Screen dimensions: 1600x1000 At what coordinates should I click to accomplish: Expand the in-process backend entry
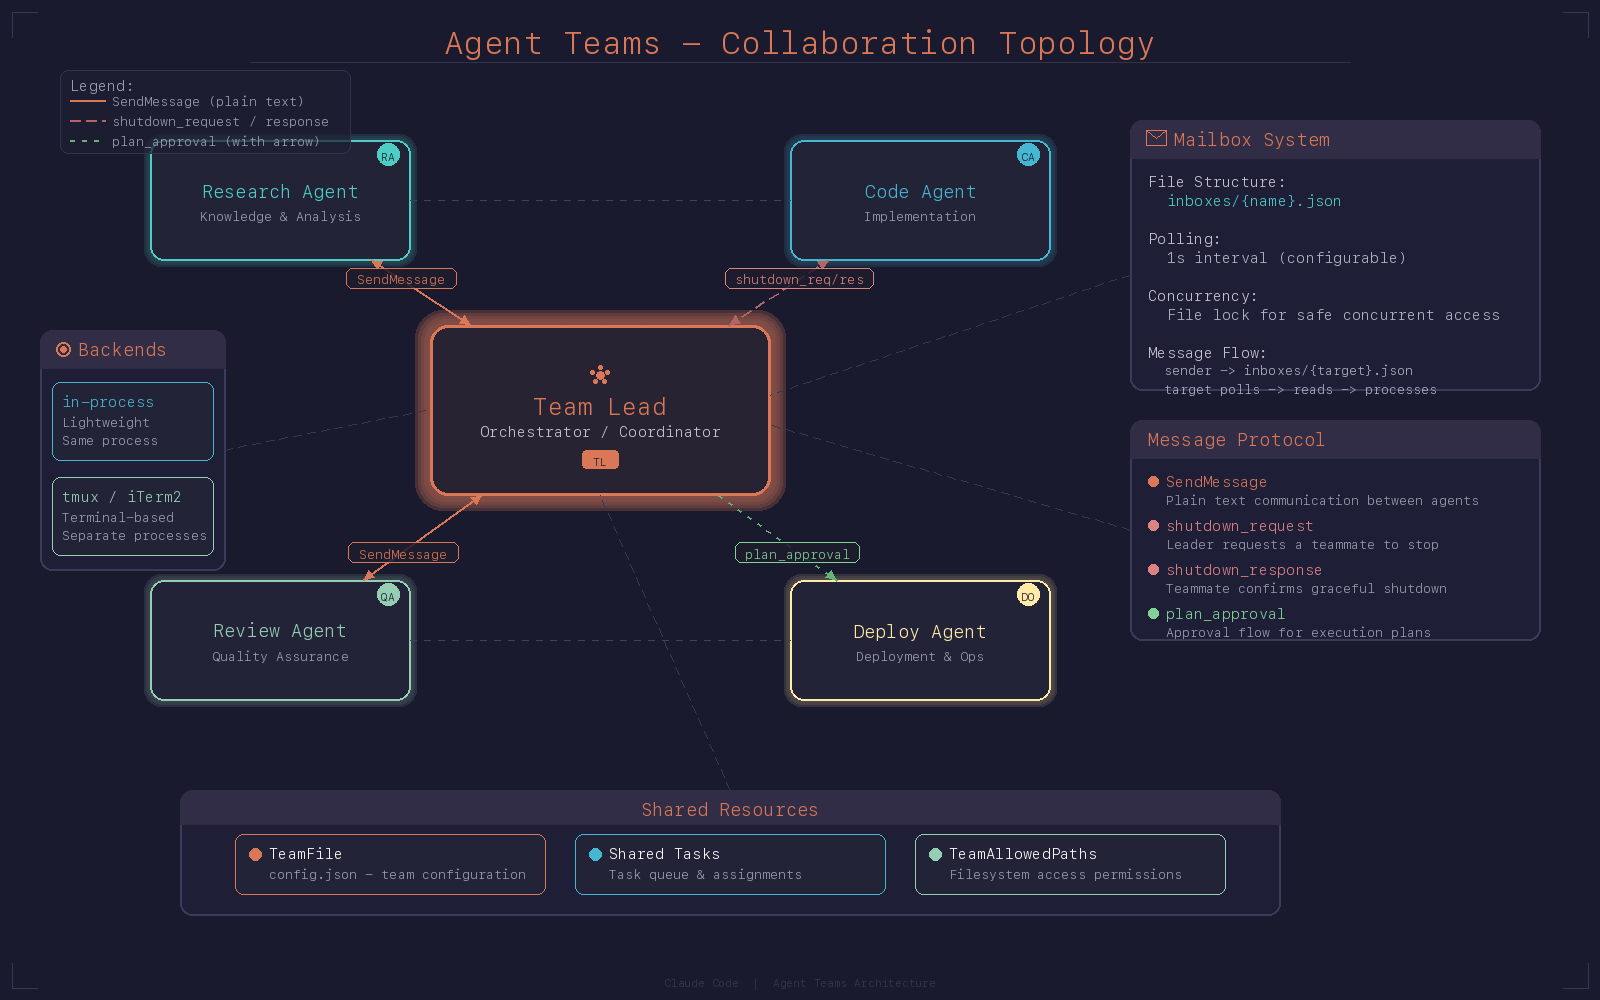tap(132, 421)
